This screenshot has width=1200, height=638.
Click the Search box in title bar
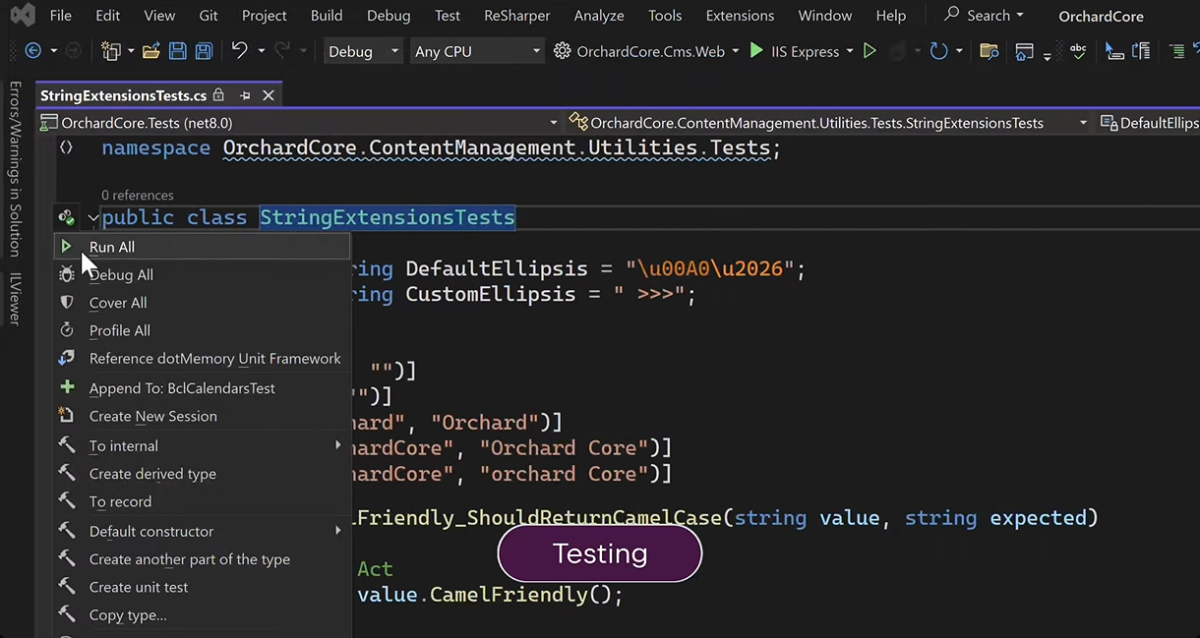[x=985, y=15]
